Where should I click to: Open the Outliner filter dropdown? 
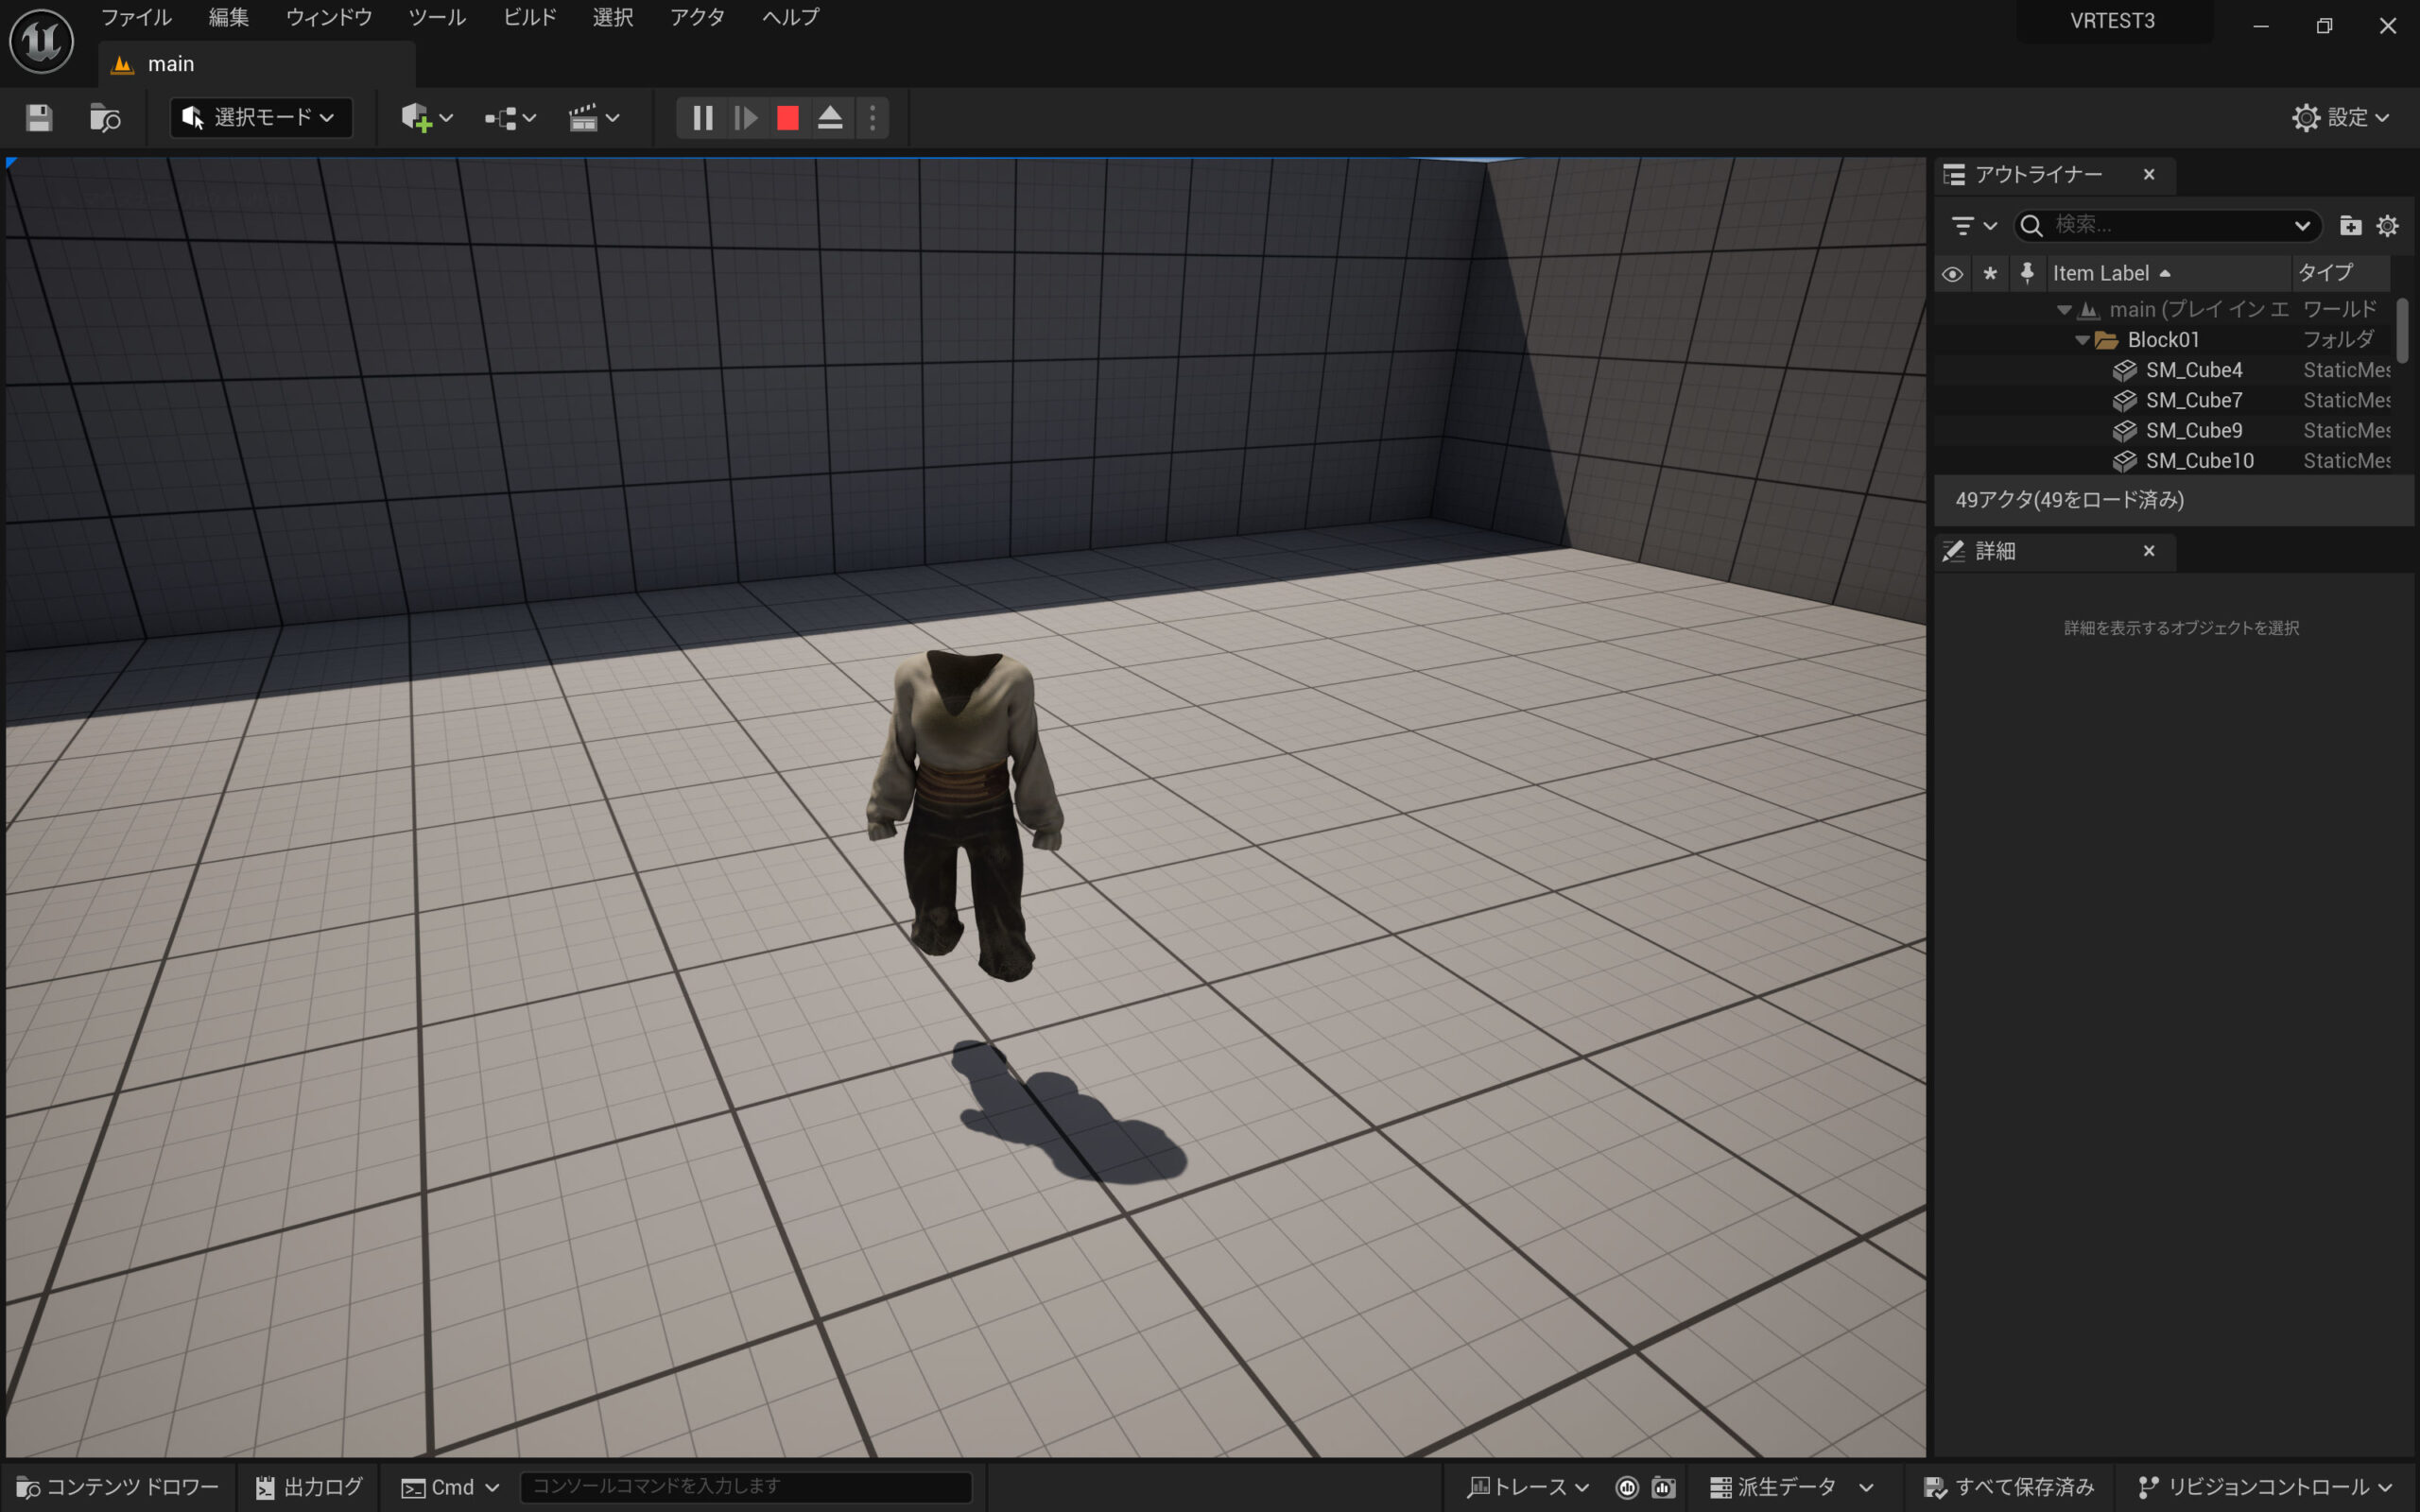(1973, 226)
